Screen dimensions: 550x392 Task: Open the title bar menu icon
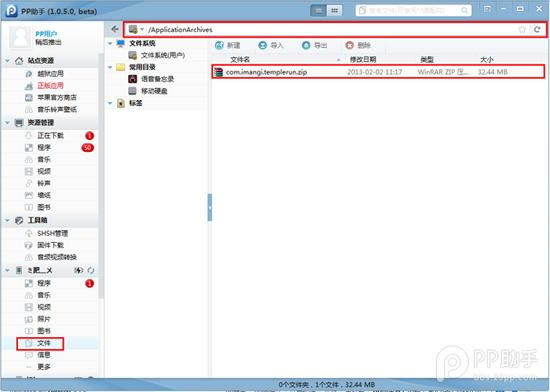(487, 9)
